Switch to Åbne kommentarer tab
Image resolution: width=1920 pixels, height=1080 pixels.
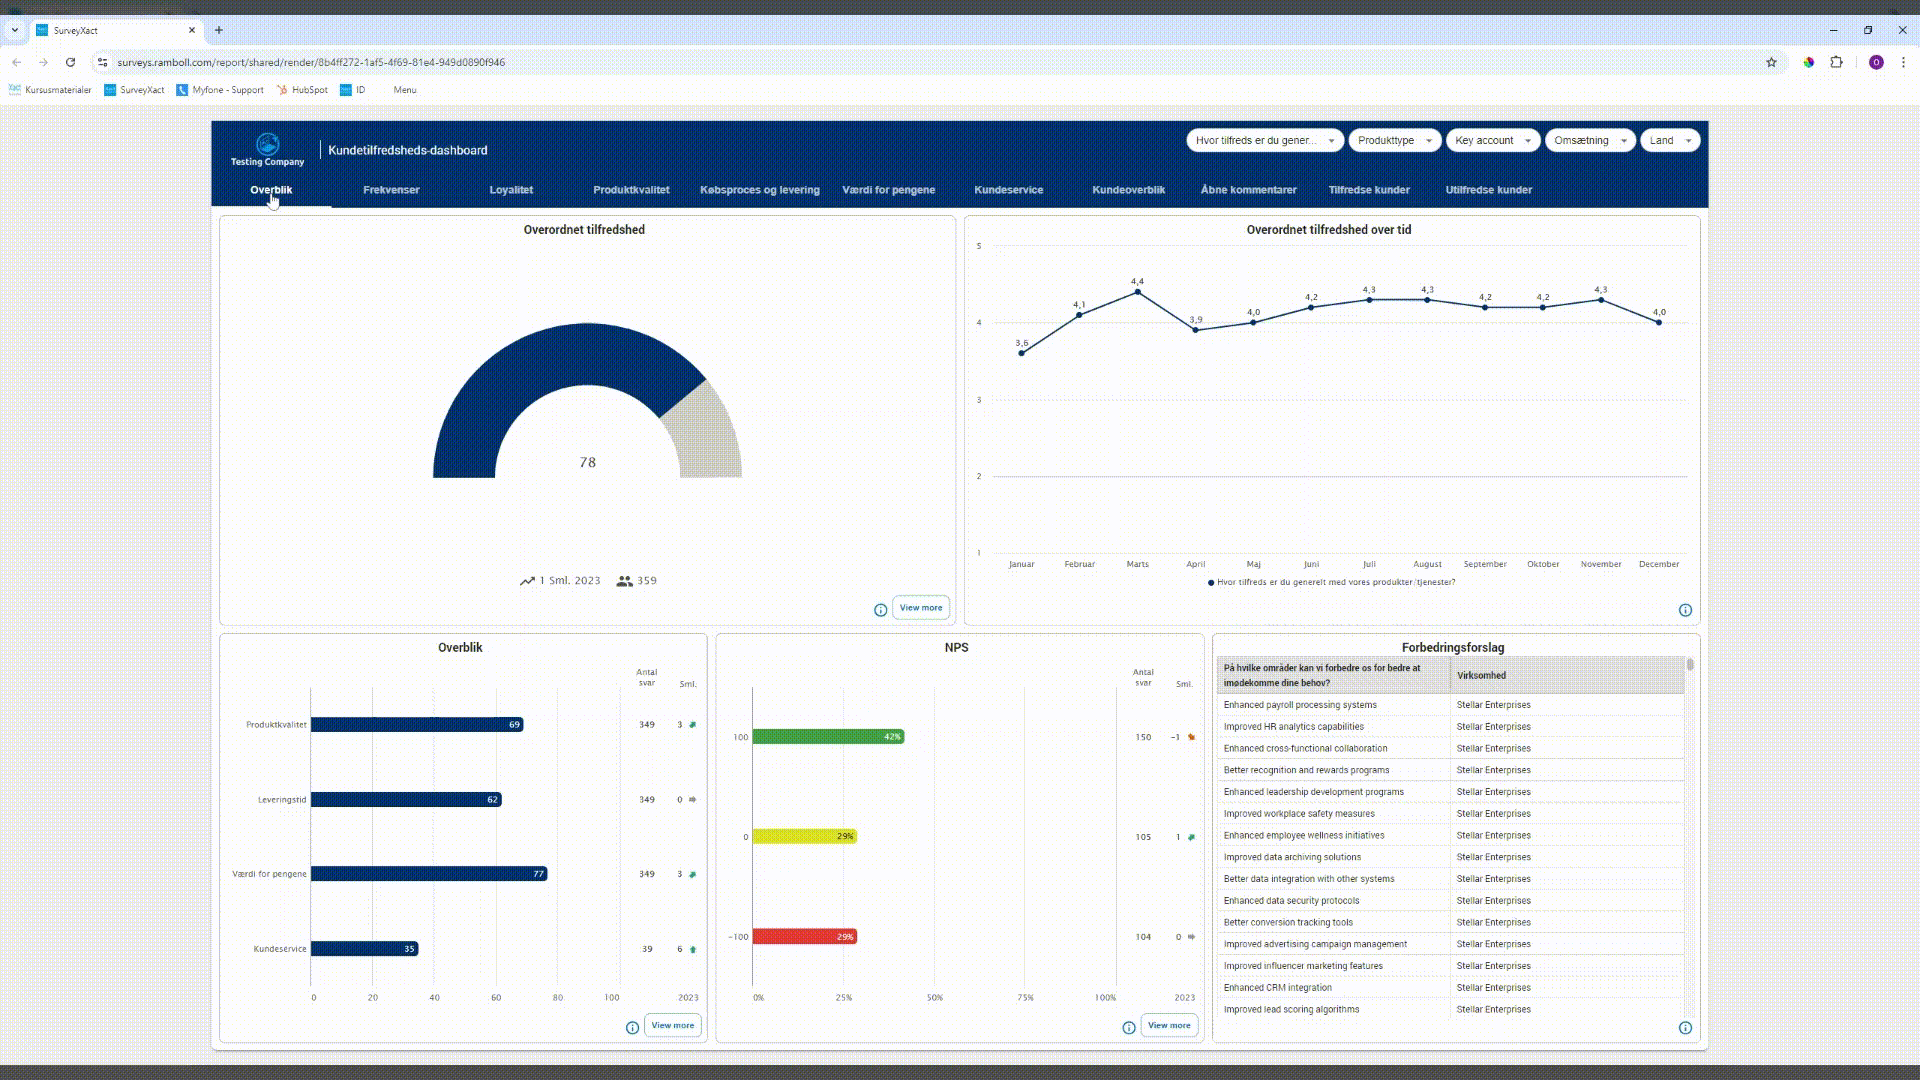[1249, 190]
